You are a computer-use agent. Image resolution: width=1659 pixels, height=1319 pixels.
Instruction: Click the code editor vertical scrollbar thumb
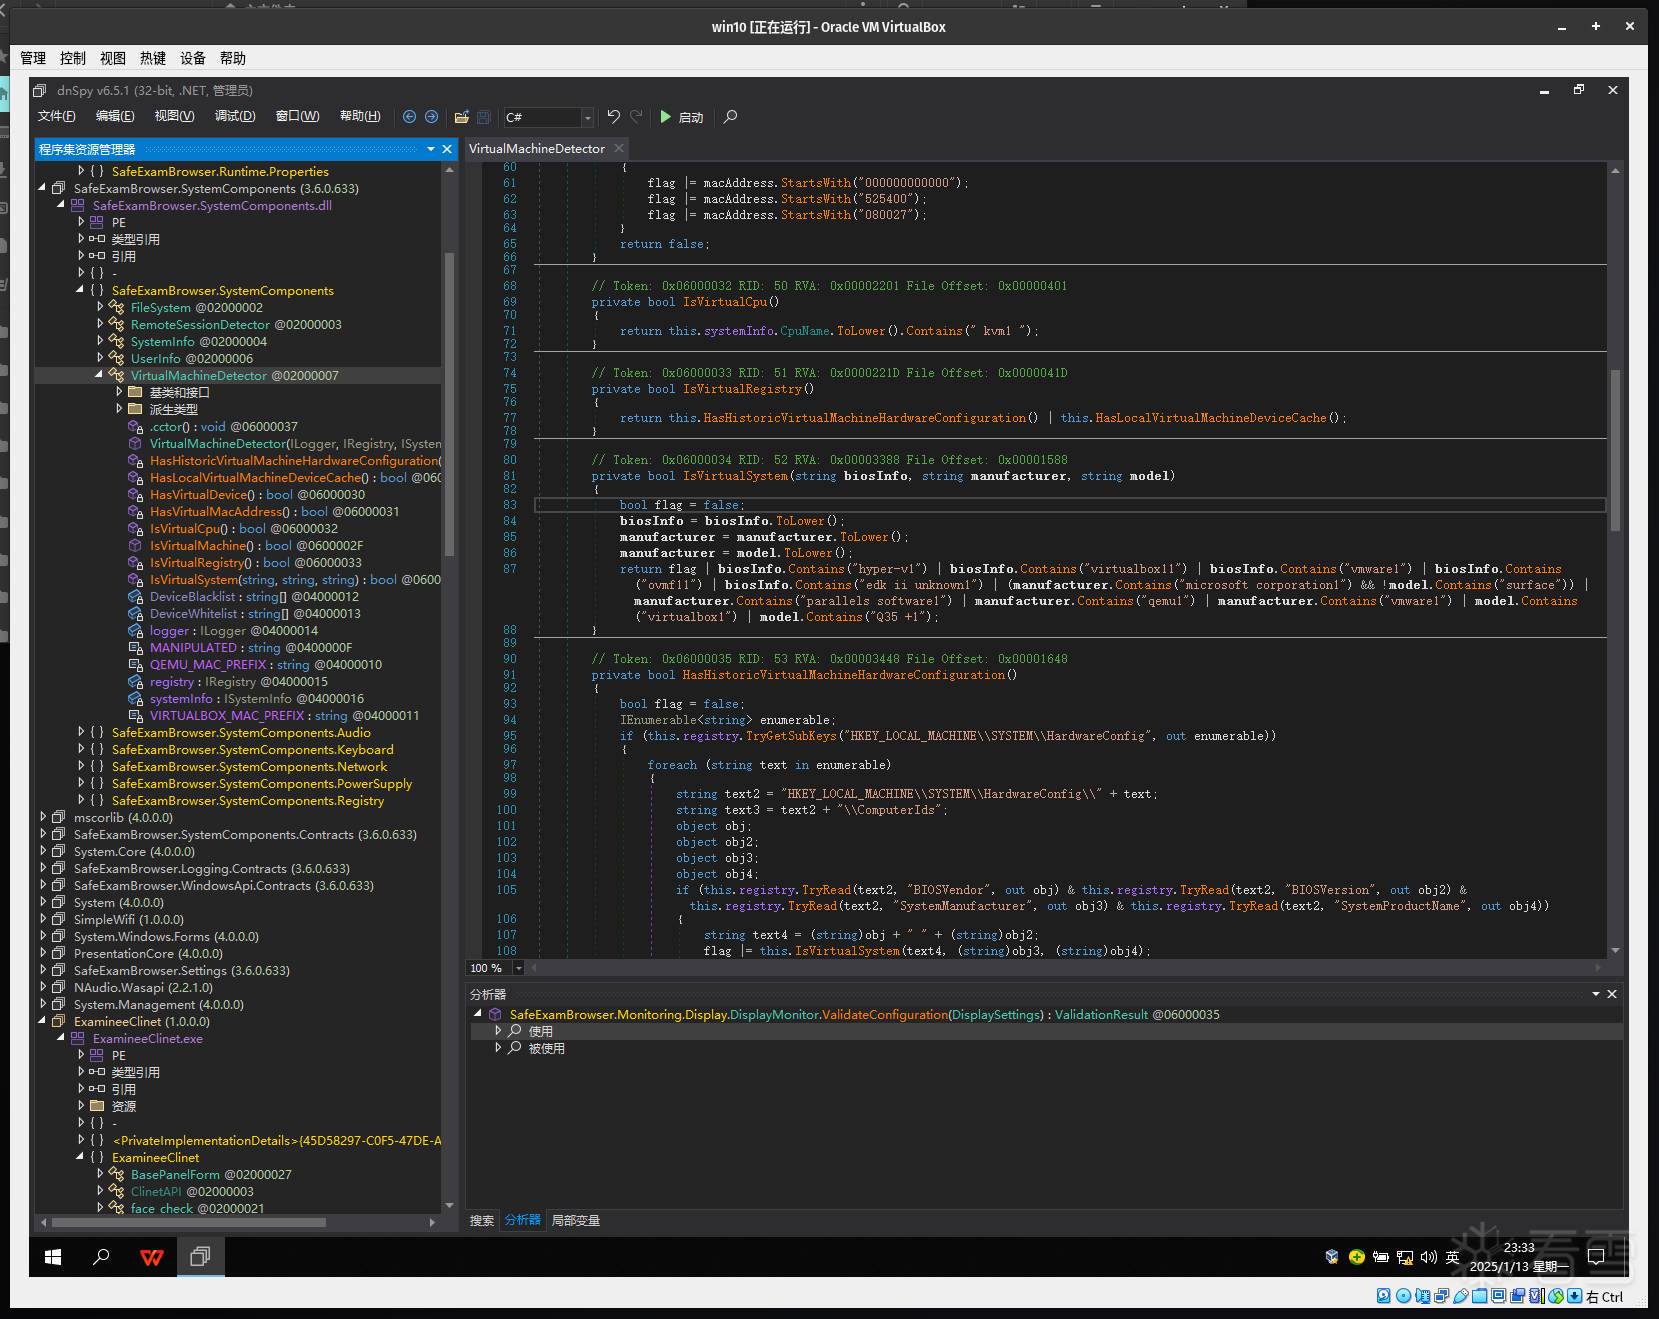point(1615,450)
